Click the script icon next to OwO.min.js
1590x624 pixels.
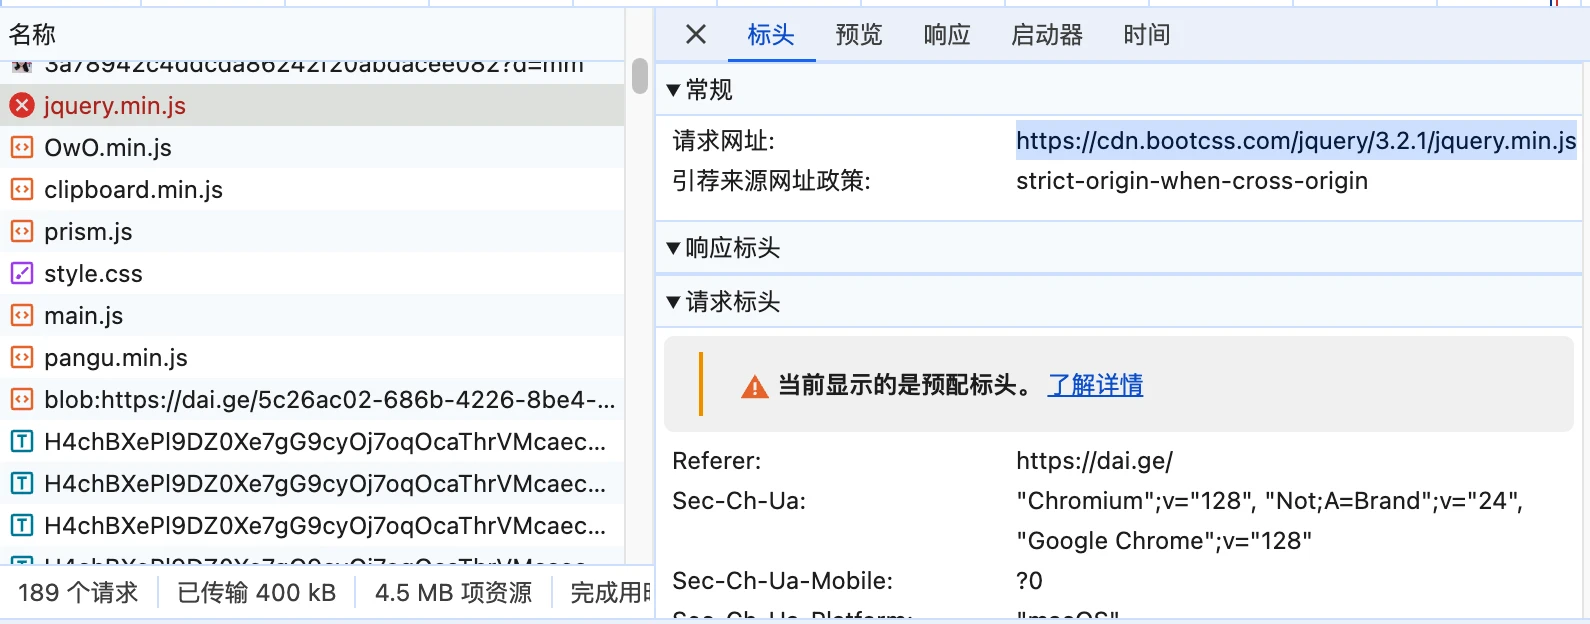tap(22, 148)
